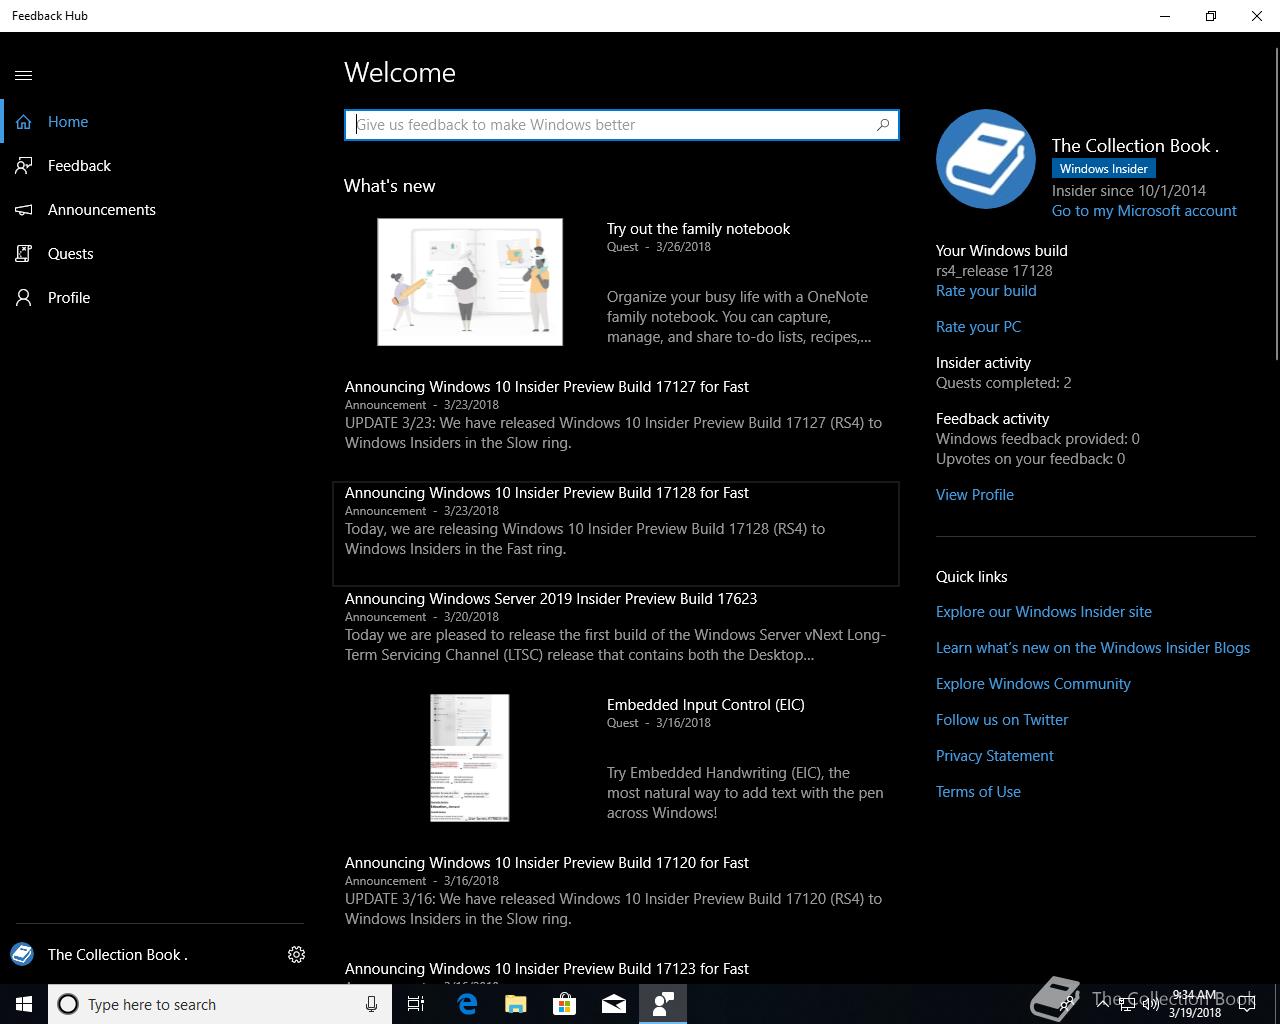
Task: Click Feedback Hub icon on taskbar
Action: tap(663, 1004)
